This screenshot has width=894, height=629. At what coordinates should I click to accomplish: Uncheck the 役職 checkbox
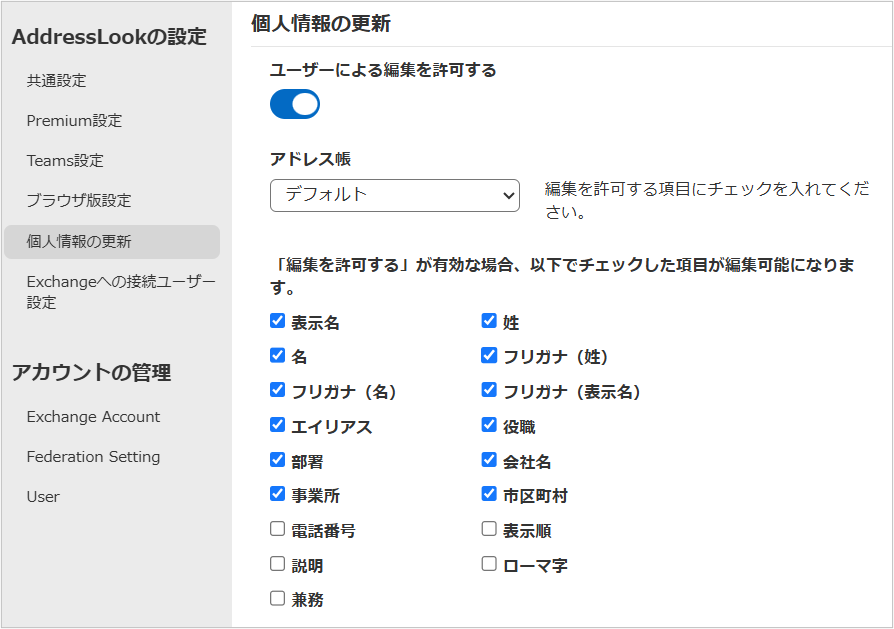[489, 425]
